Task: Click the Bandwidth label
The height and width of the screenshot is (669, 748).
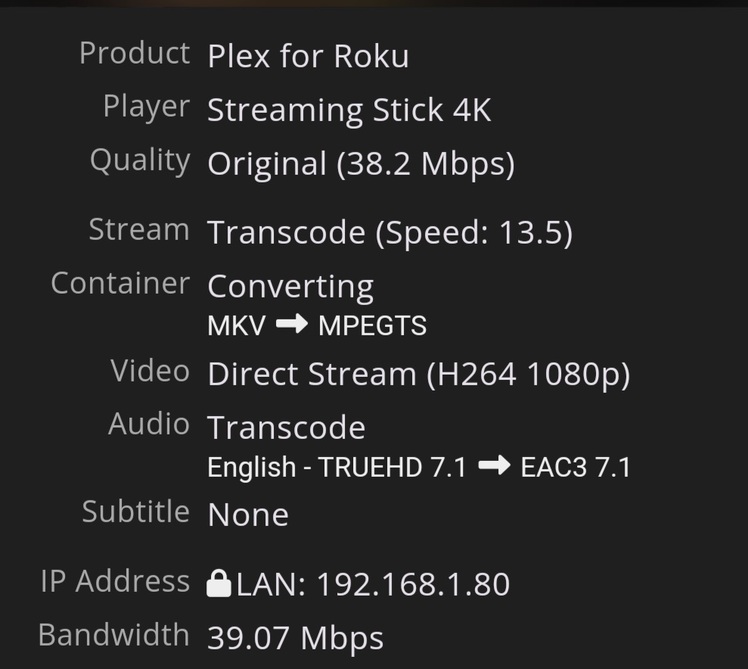Action: tap(114, 635)
